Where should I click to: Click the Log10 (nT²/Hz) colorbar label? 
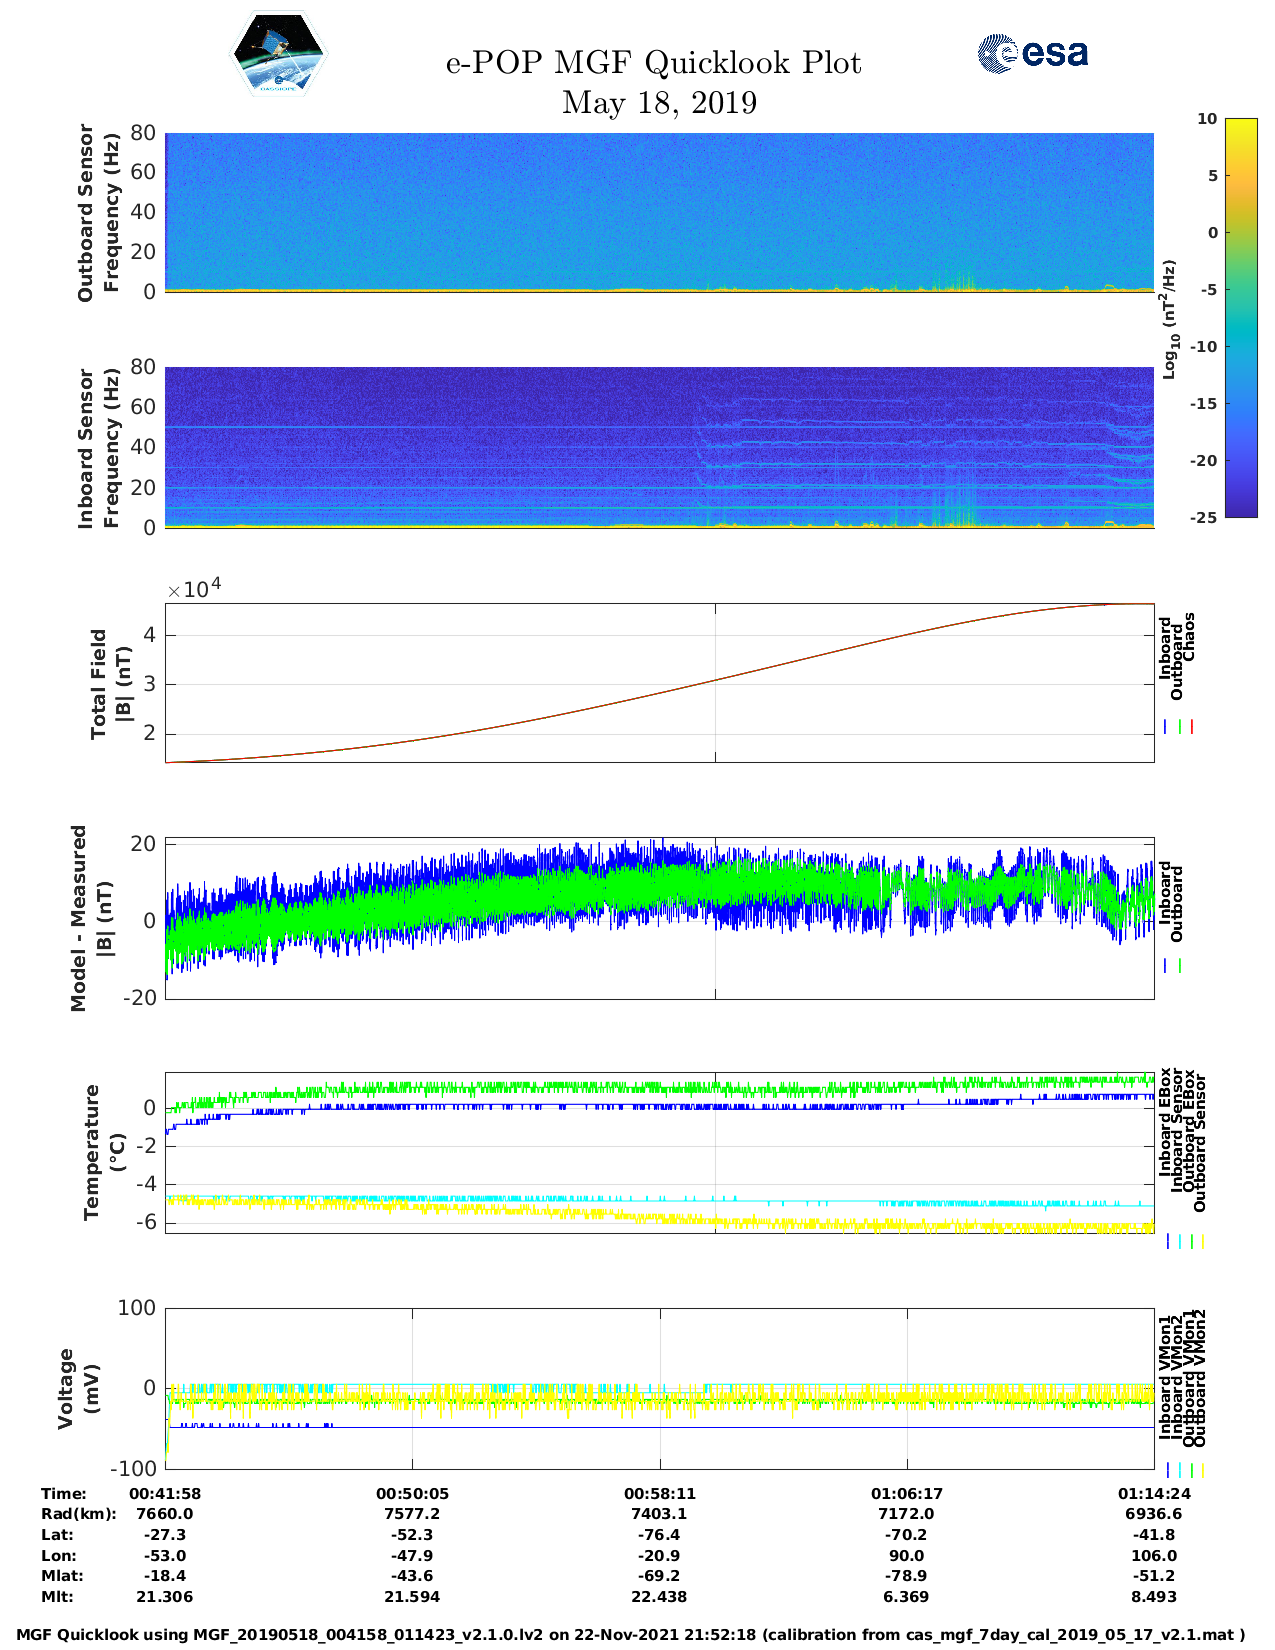point(1169,319)
